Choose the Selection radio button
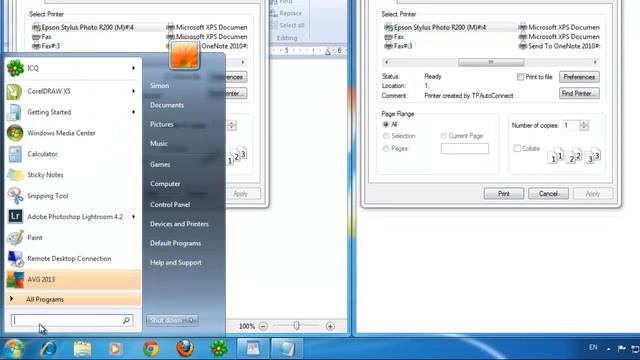This screenshot has width=640, height=360. click(x=386, y=136)
